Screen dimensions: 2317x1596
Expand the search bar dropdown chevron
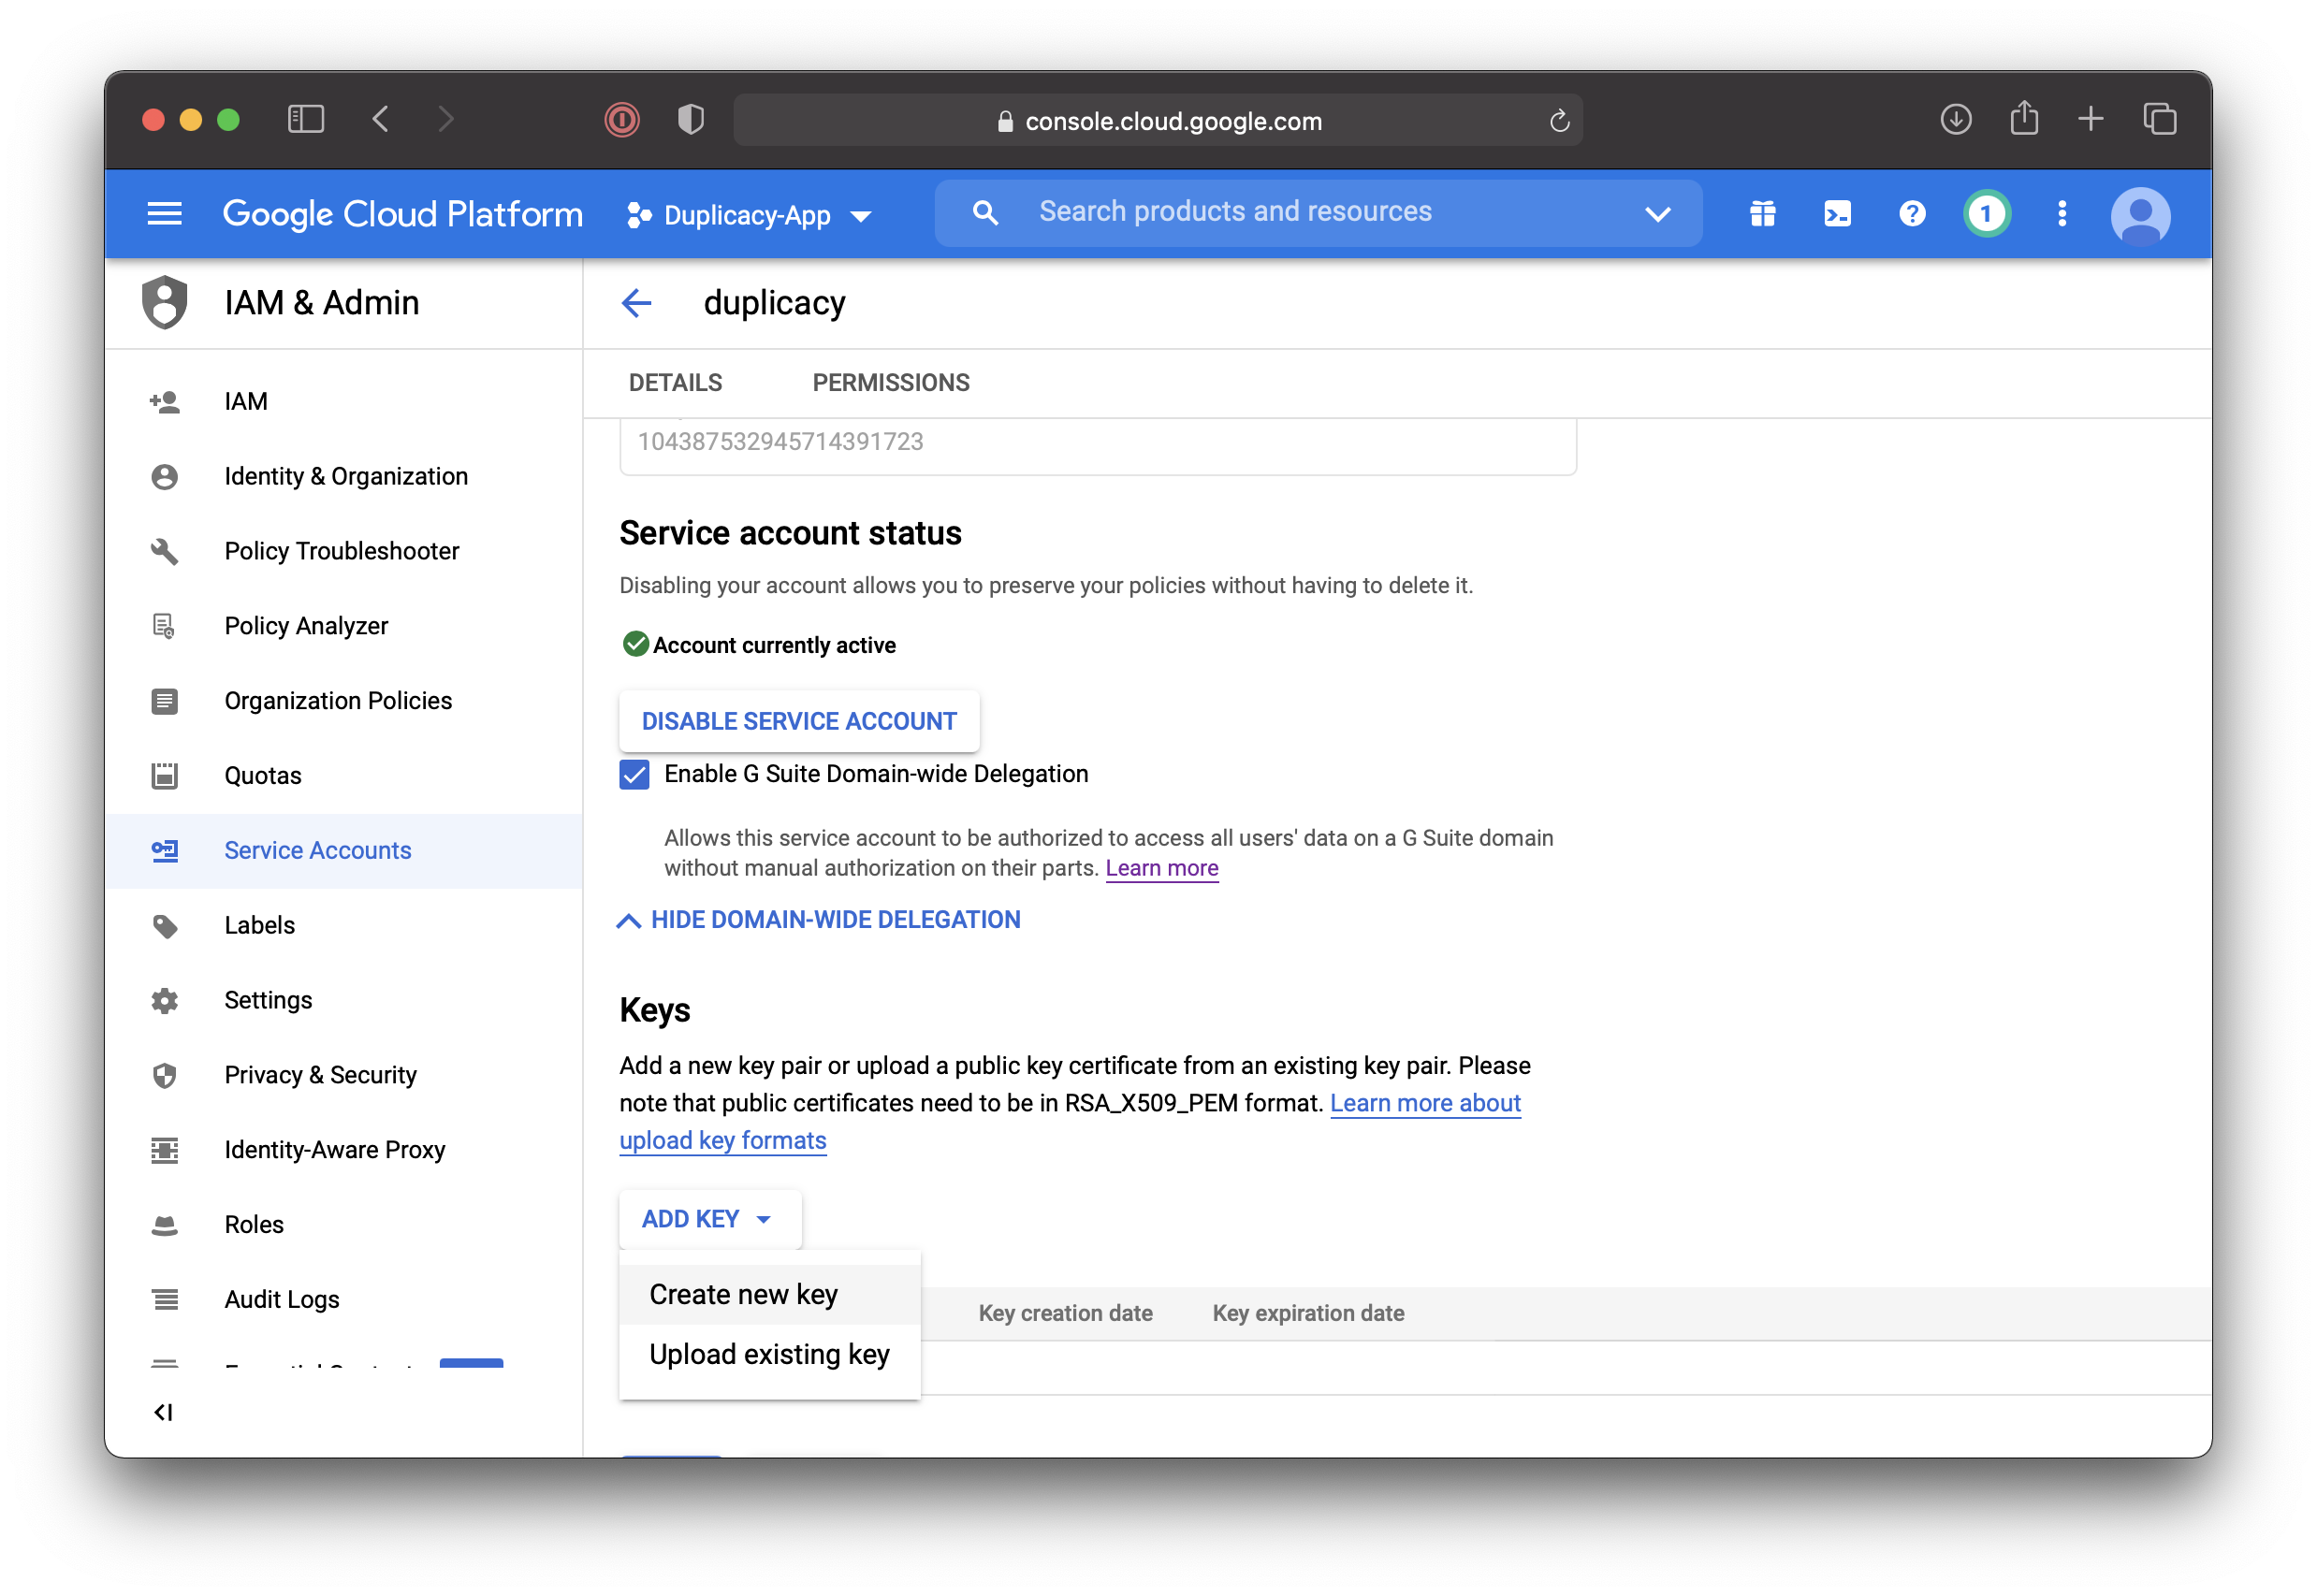pyautogui.click(x=1657, y=214)
